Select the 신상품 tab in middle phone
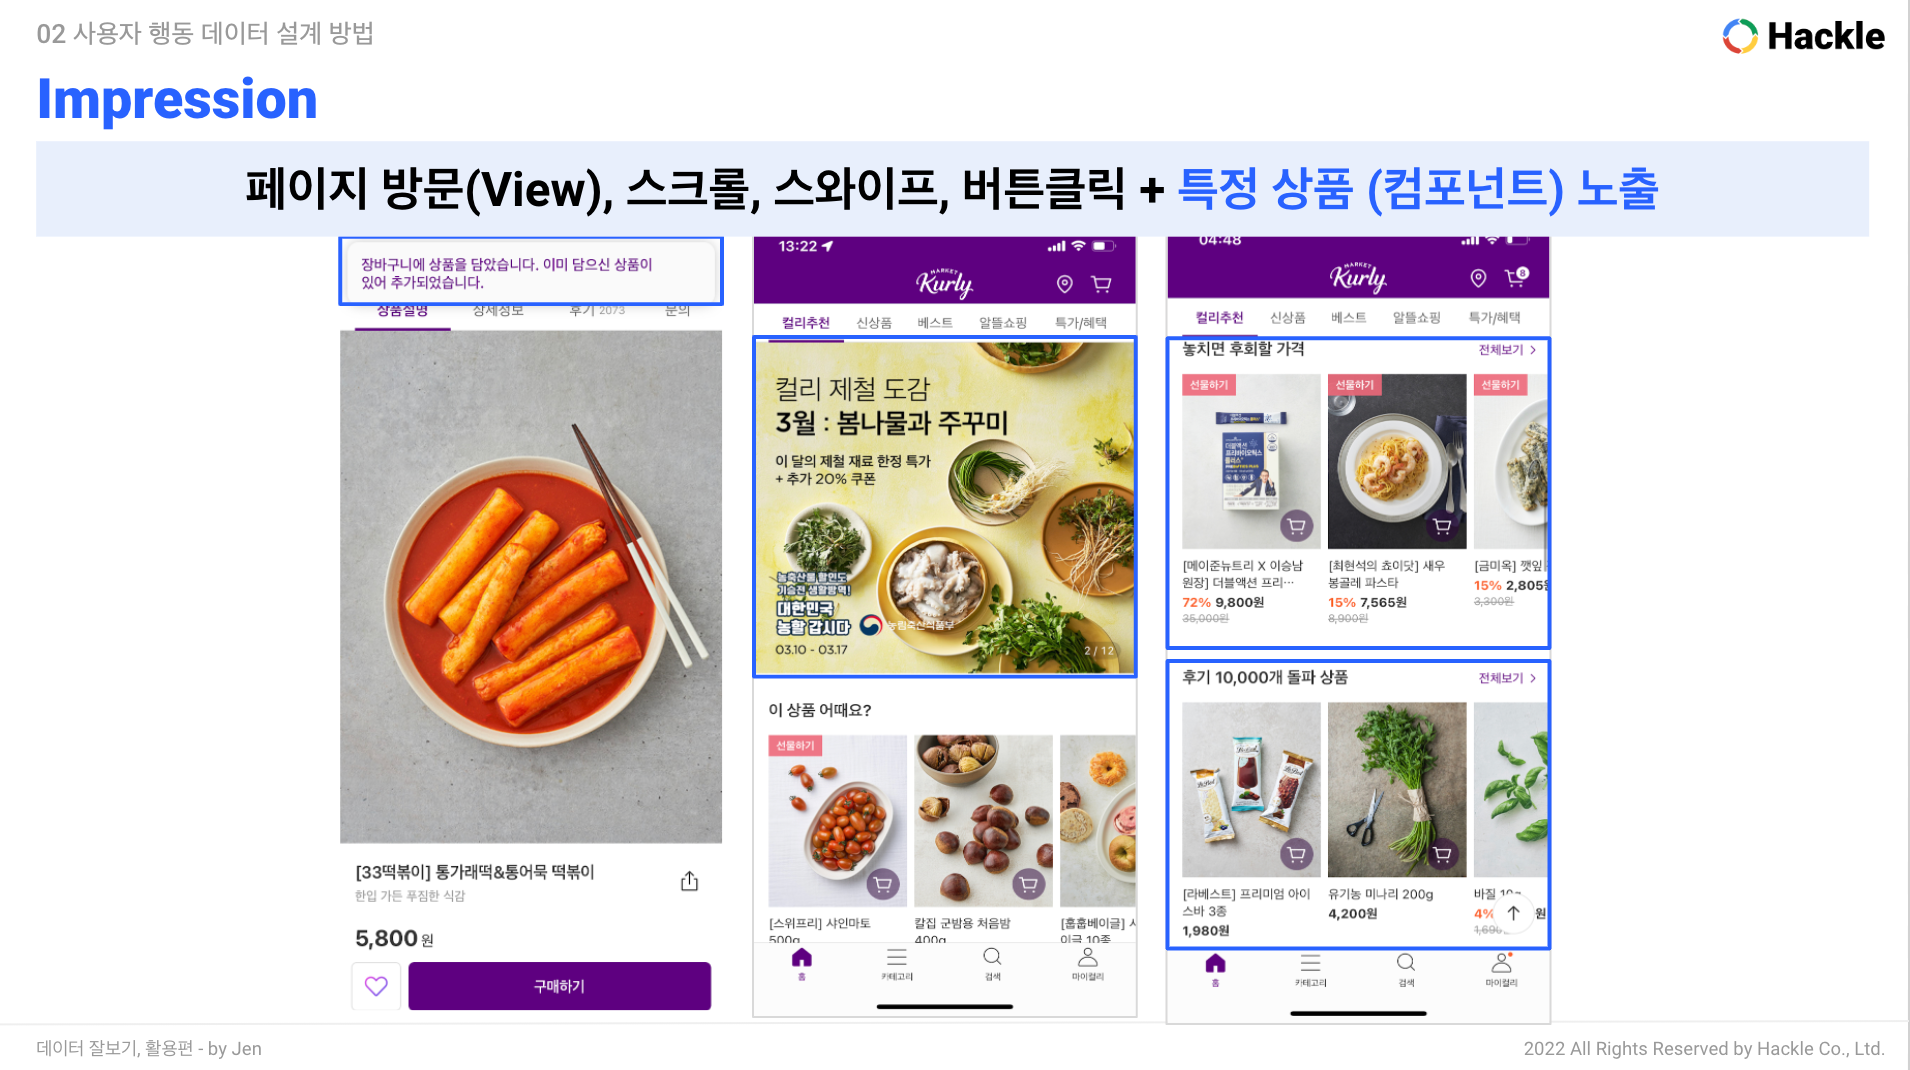Image resolution: width=1910 pixels, height=1070 pixels. click(x=874, y=323)
